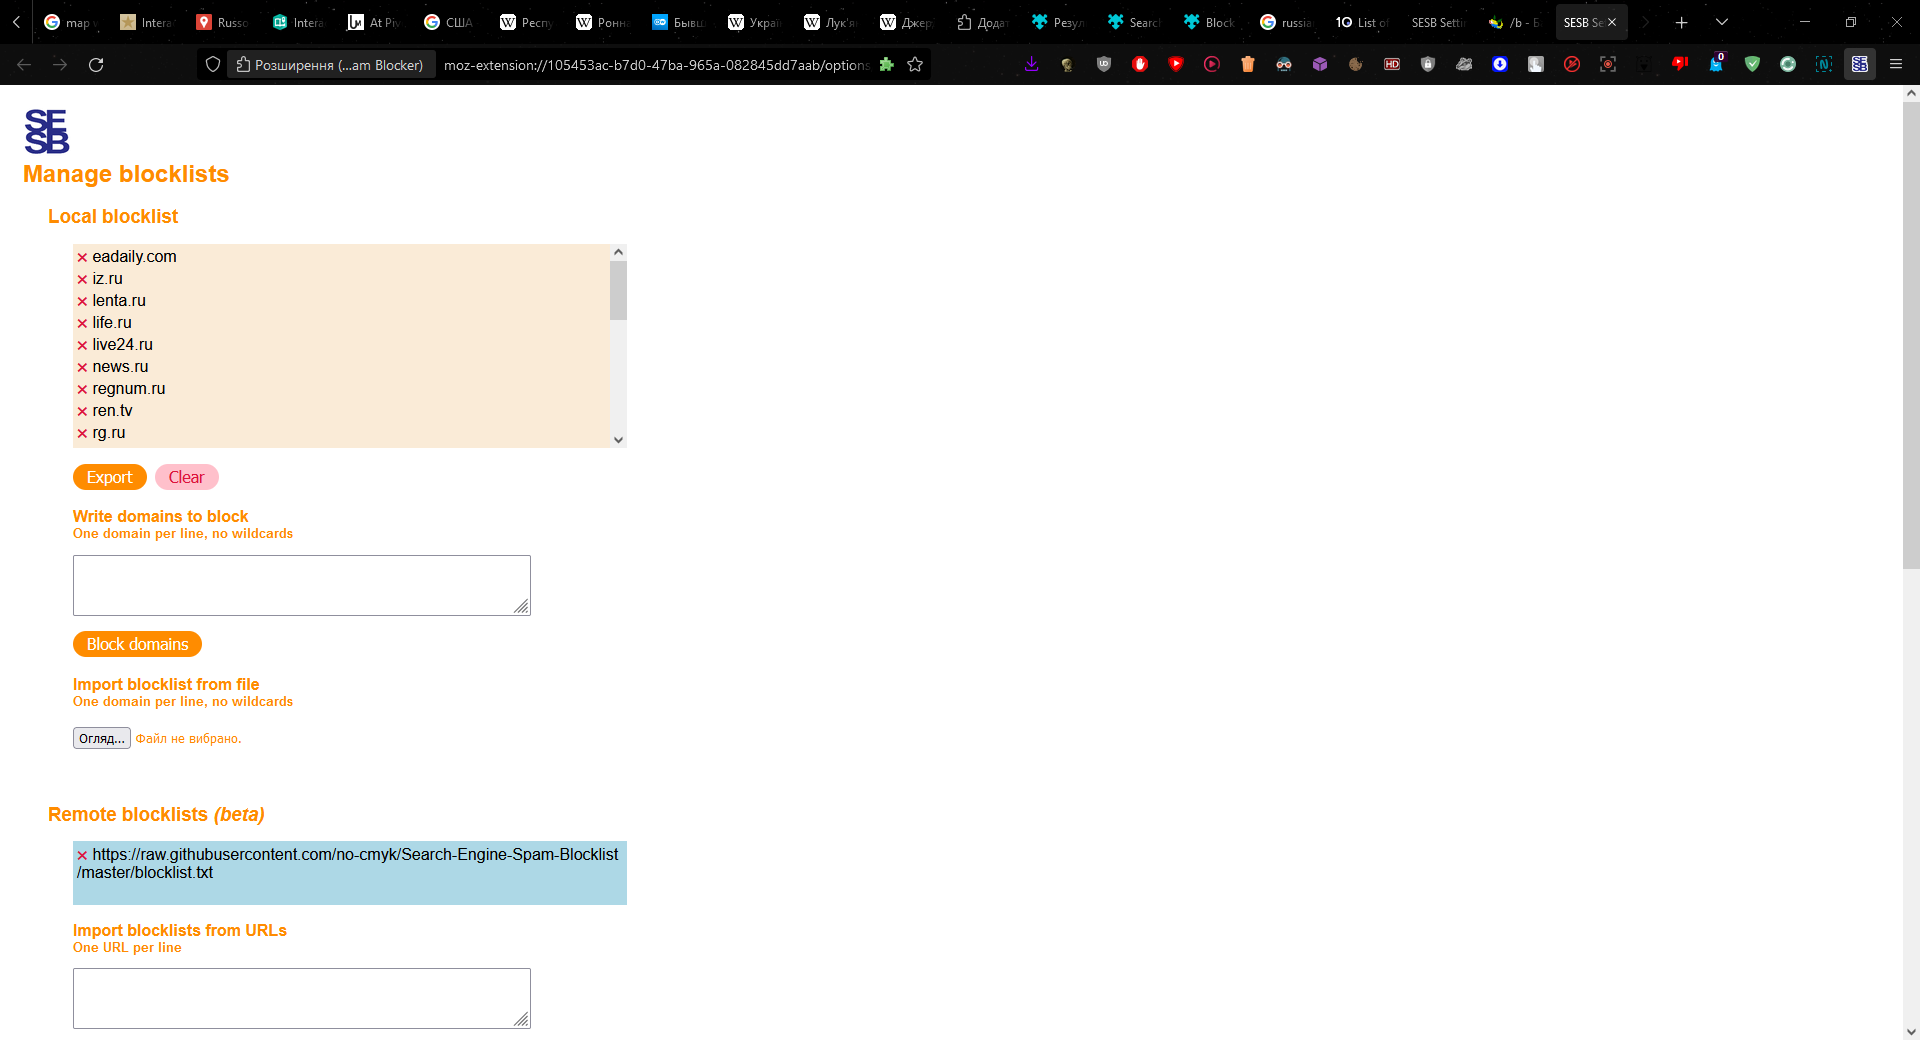Click the tracking protection shield in address bar
The height and width of the screenshot is (1040, 1920).
(x=213, y=64)
